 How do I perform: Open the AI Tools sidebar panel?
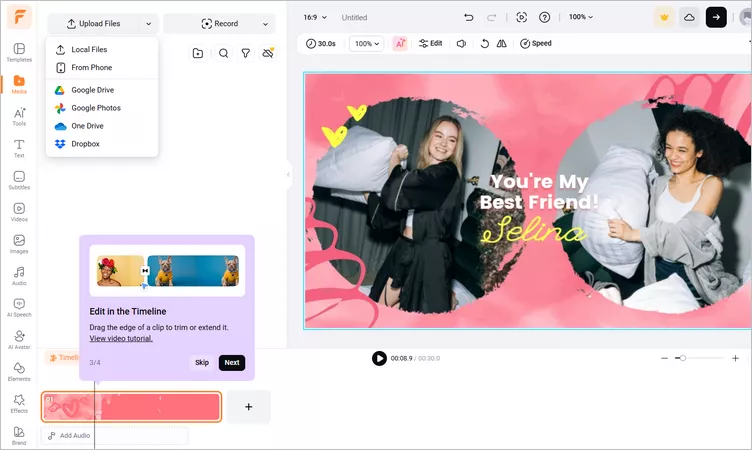point(19,117)
